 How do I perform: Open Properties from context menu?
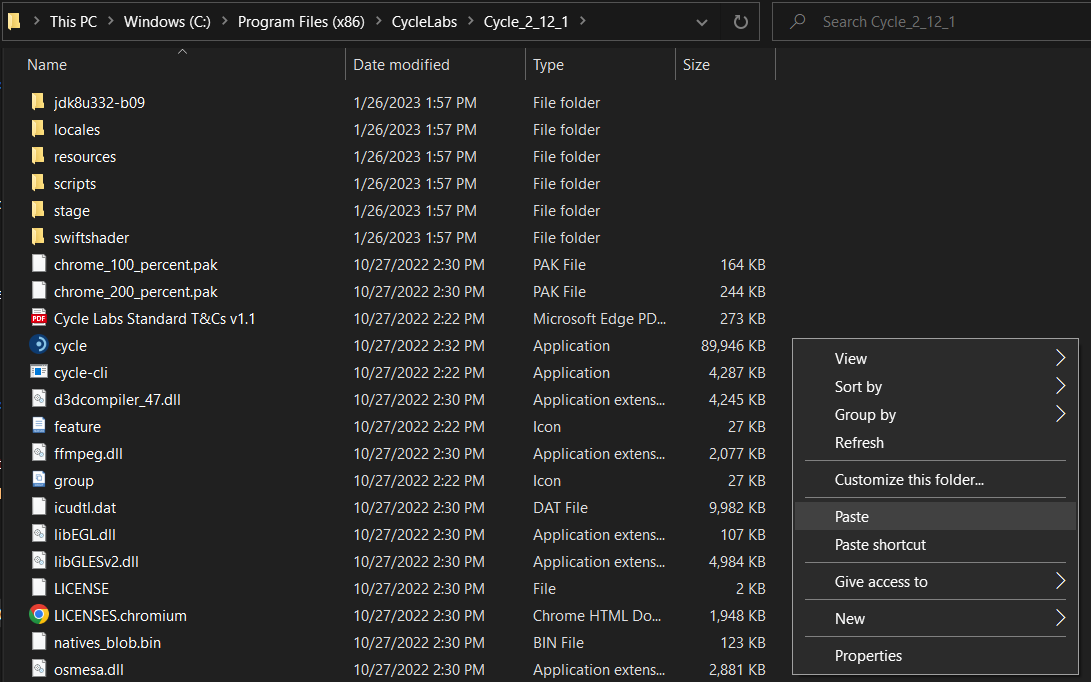pyautogui.click(x=935, y=656)
